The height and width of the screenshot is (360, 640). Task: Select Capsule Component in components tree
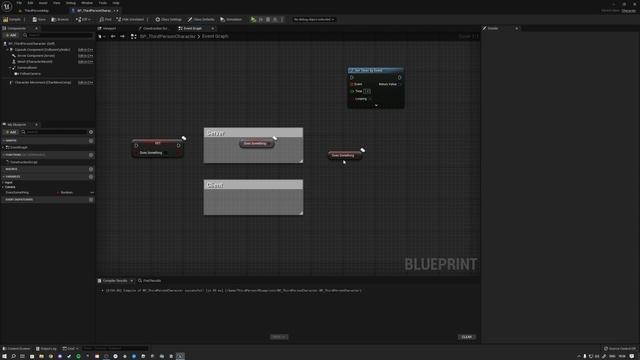42,49
